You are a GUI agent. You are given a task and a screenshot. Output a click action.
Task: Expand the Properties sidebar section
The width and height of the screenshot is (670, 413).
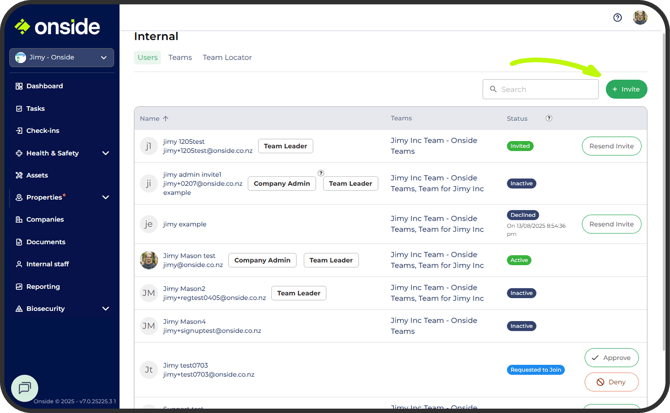pos(105,198)
